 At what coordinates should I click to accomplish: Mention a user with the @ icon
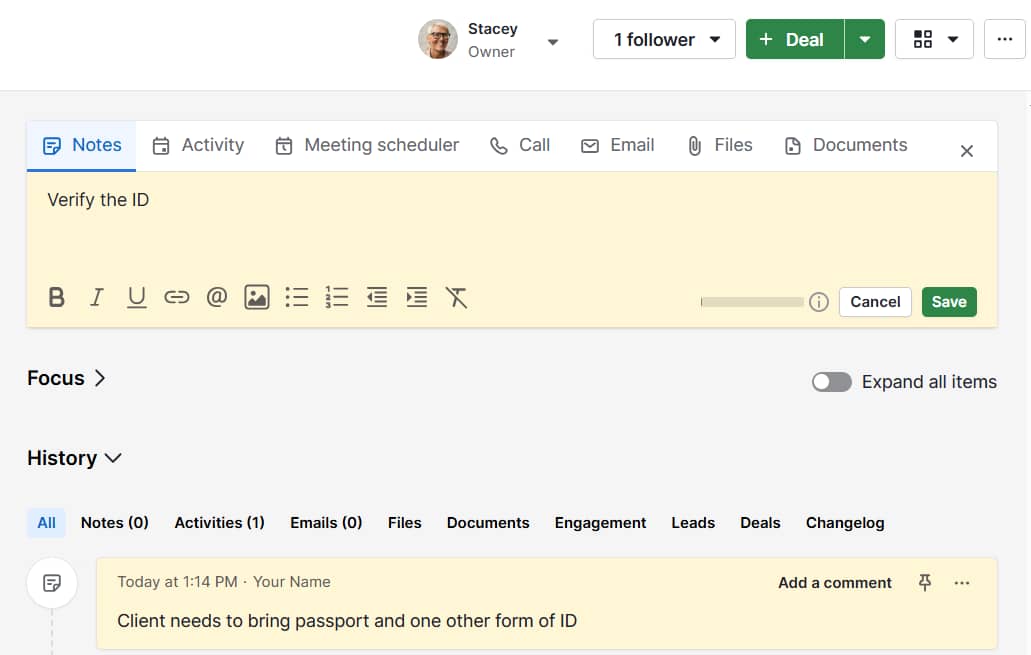(x=216, y=297)
